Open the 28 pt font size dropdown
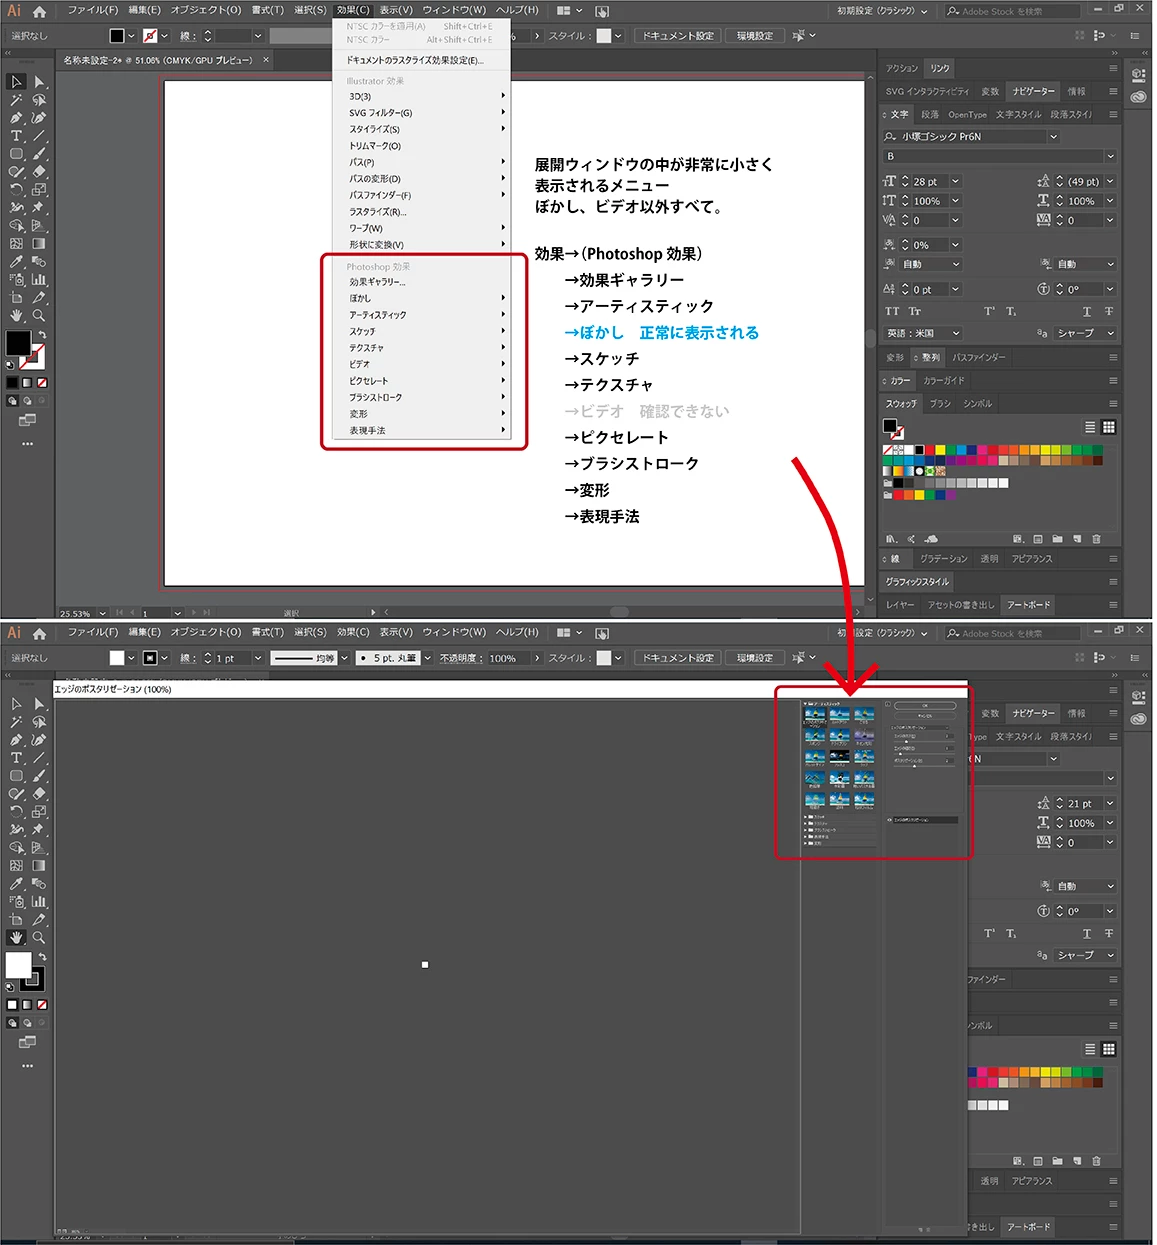Screen dimensions: 1157x1245 956,182
